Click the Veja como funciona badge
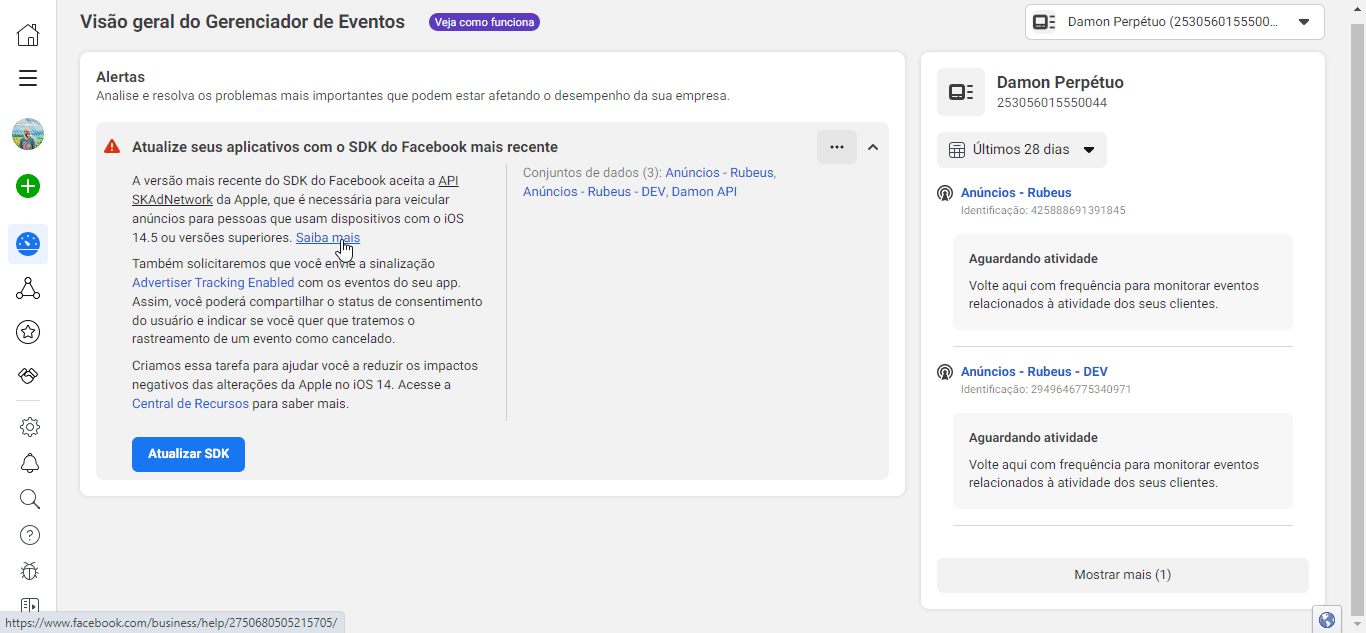The width and height of the screenshot is (1366, 633). click(x=485, y=22)
